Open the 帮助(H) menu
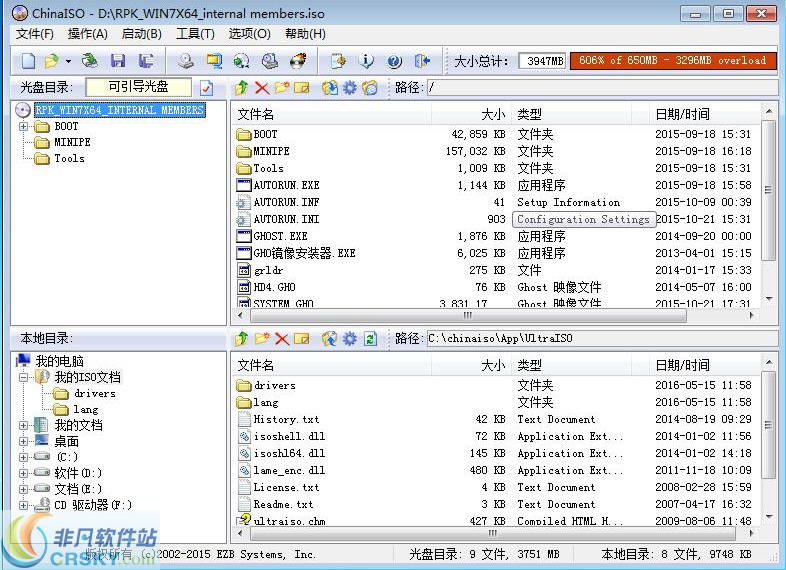 (305, 34)
